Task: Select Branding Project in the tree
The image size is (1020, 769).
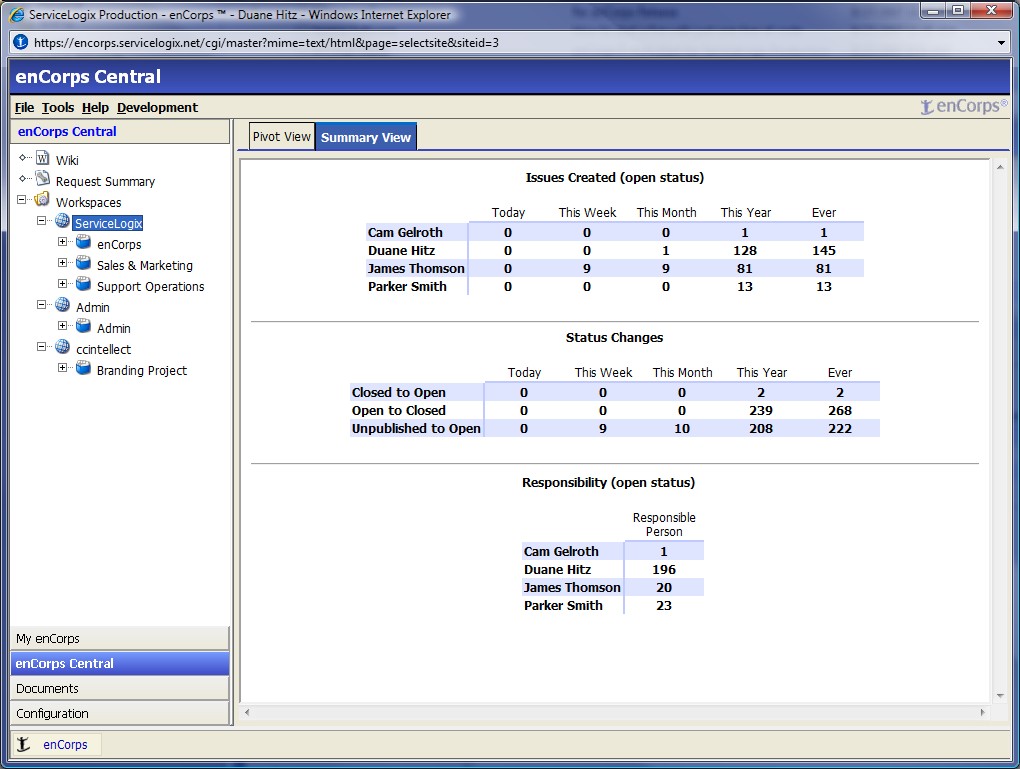Action: (142, 370)
